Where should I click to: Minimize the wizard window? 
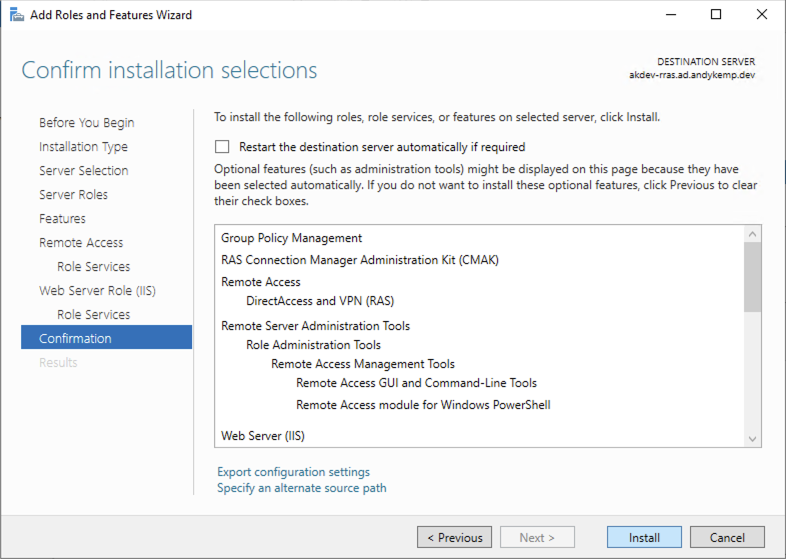671,15
